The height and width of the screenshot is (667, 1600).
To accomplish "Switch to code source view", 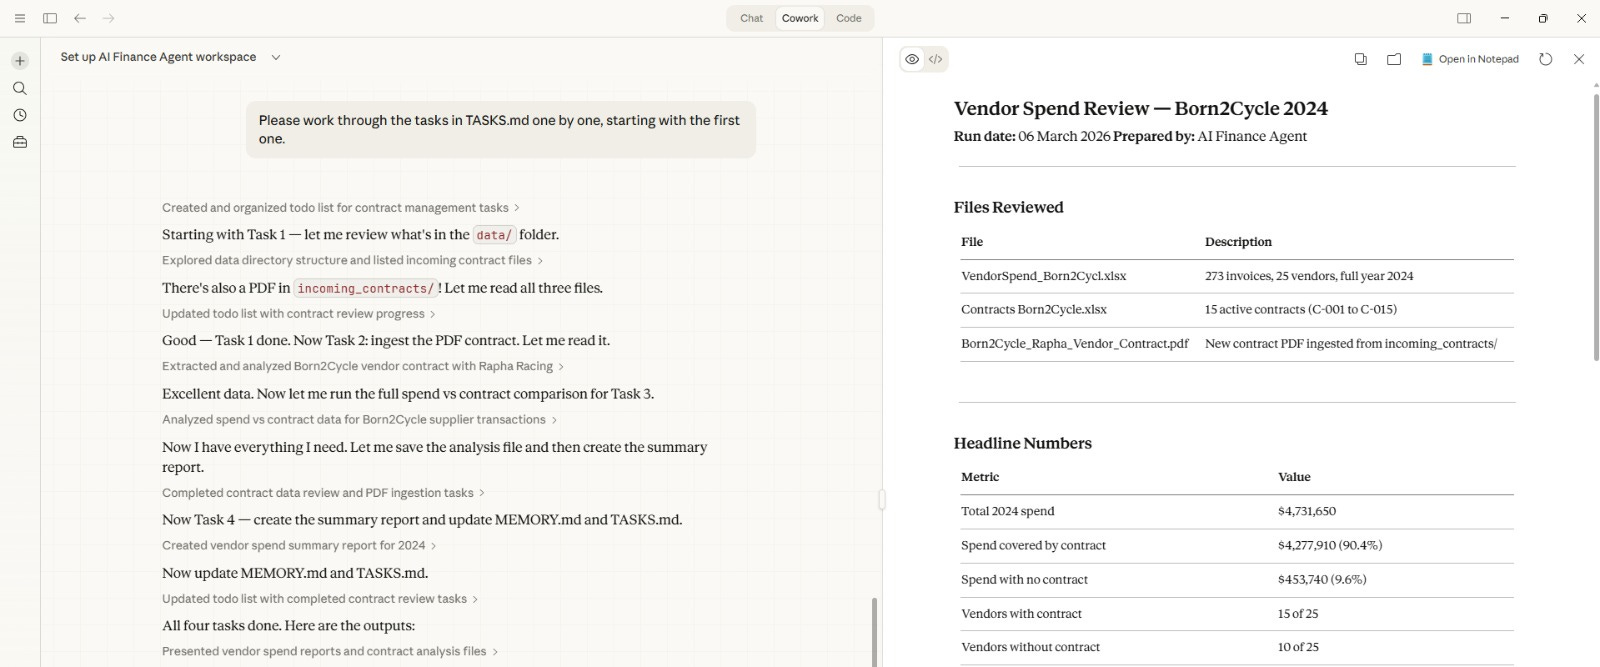I will [x=936, y=59].
